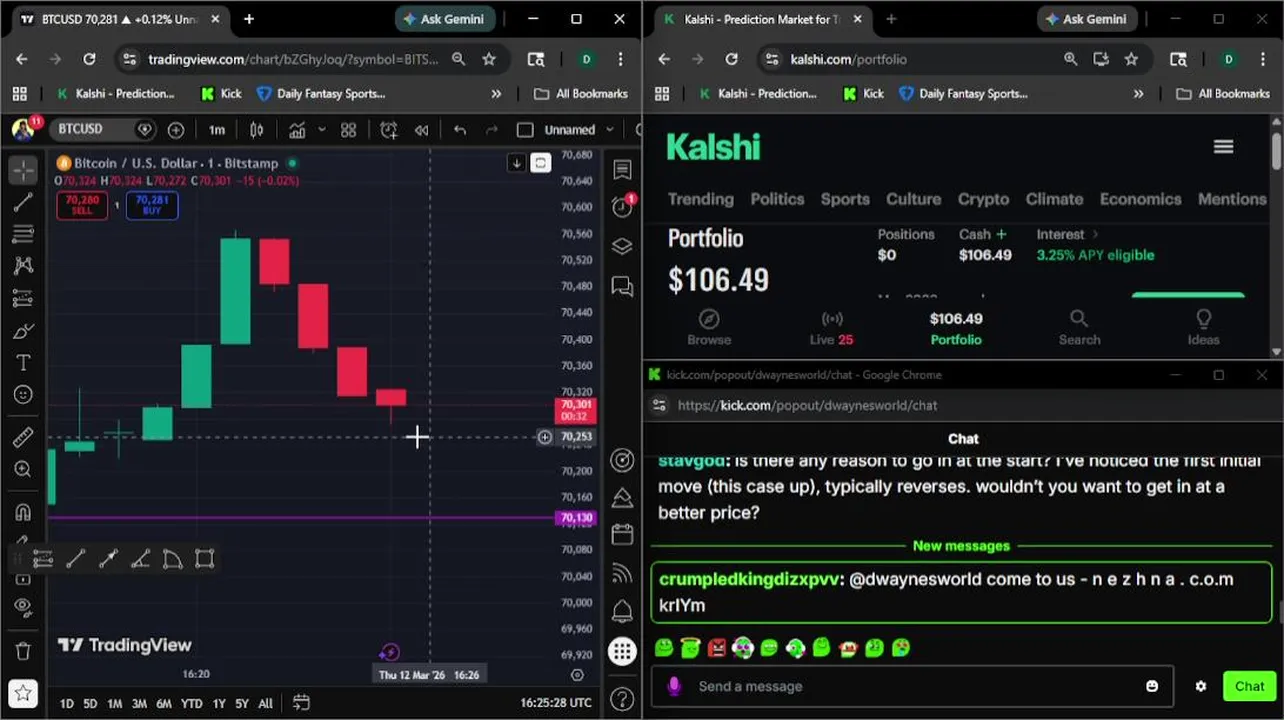The width and height of the screenshot is (1284, 720).
Task: Open the indicators menu
Action: [x=297, y=130]
